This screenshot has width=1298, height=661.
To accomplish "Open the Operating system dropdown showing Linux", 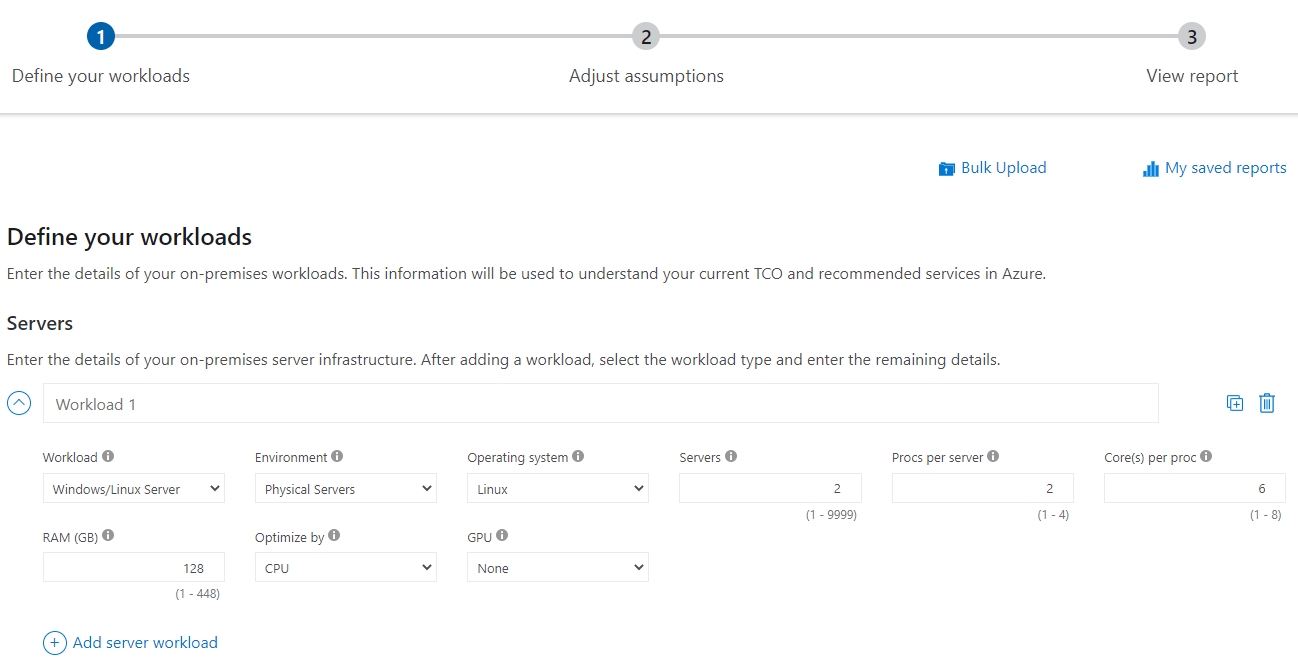I will [557, 489].
